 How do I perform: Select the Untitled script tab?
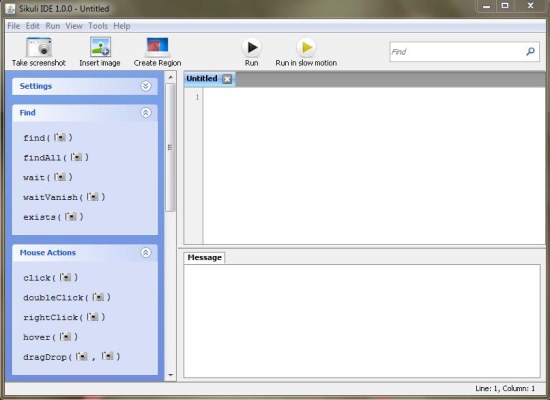coord(202,79)
